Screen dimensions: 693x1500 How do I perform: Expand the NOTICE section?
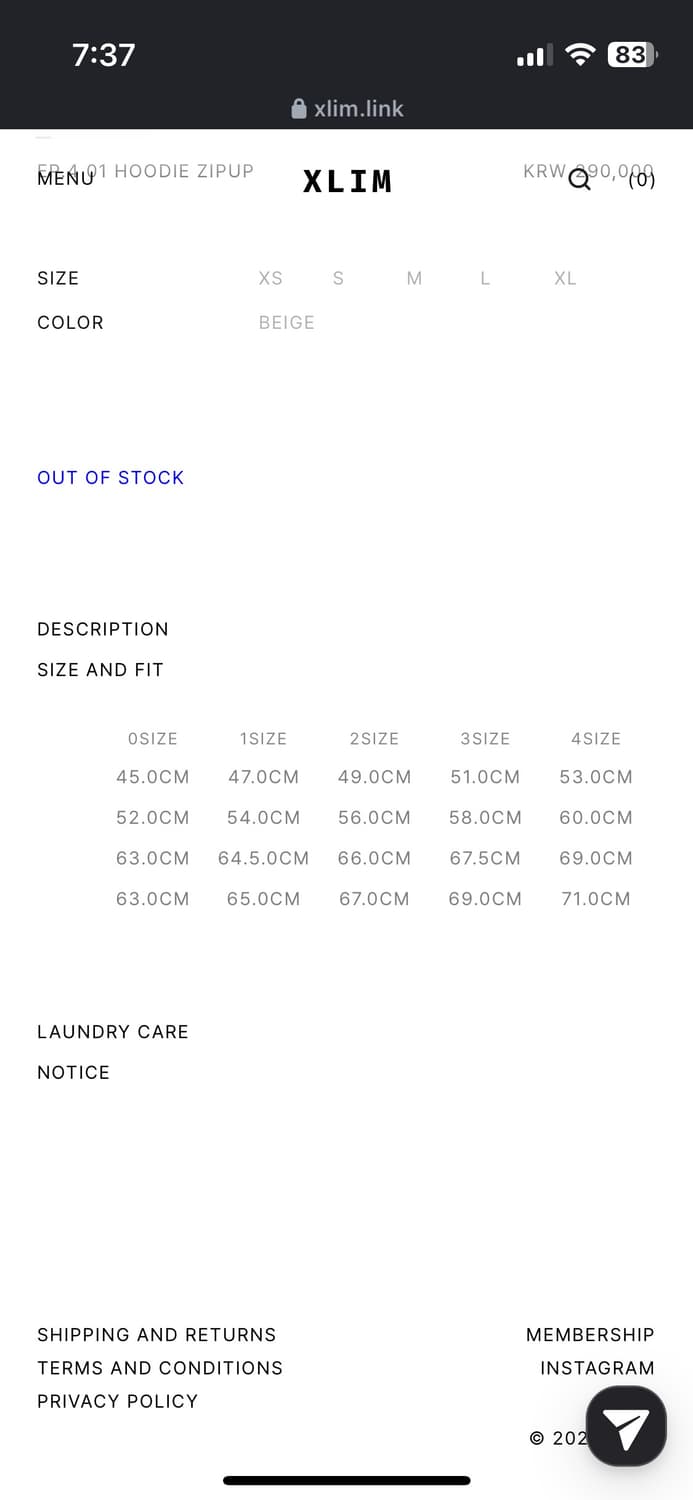(x=73, y=1072)
